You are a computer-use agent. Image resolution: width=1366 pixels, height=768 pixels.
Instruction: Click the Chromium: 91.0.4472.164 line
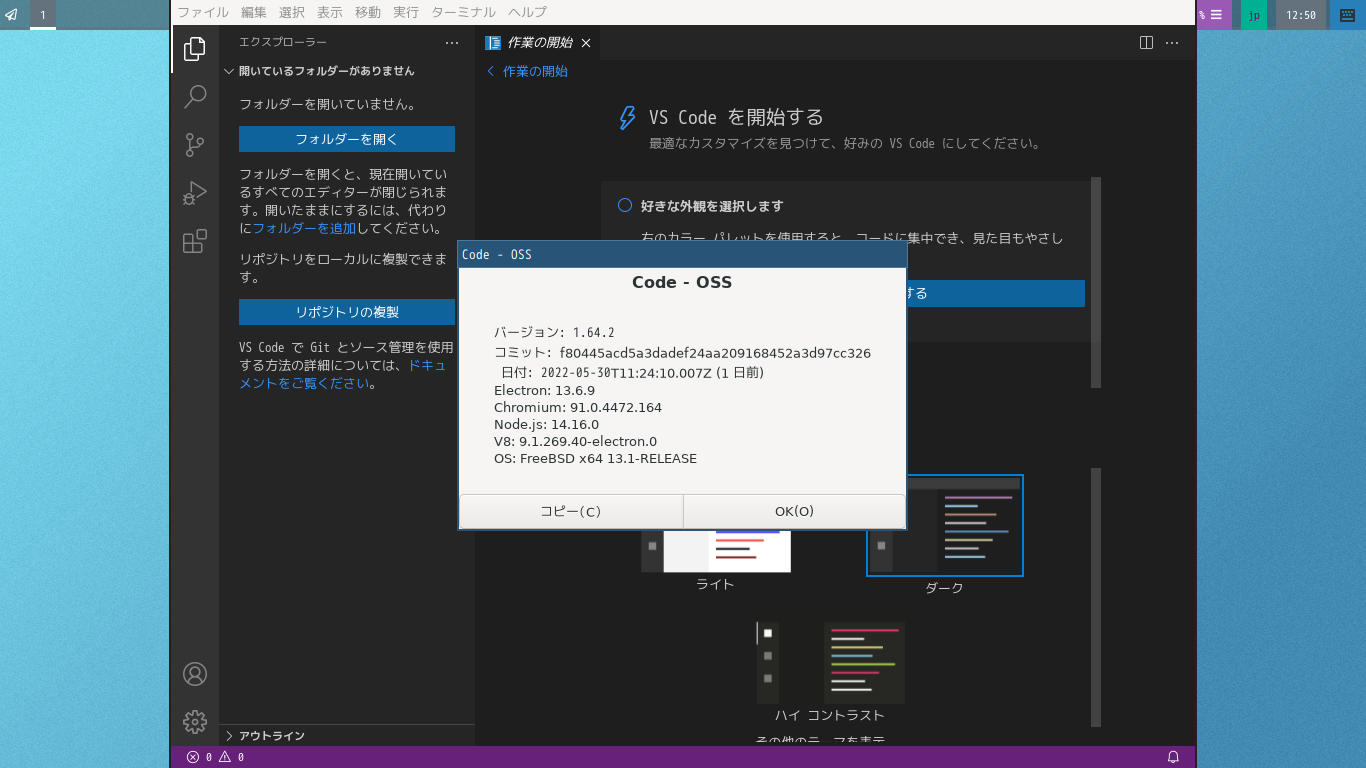coord(578,407)
